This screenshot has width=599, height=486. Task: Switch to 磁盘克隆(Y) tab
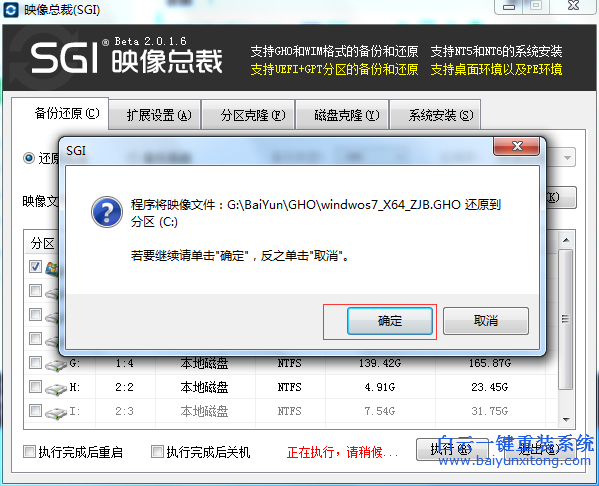tap(342, 115)
